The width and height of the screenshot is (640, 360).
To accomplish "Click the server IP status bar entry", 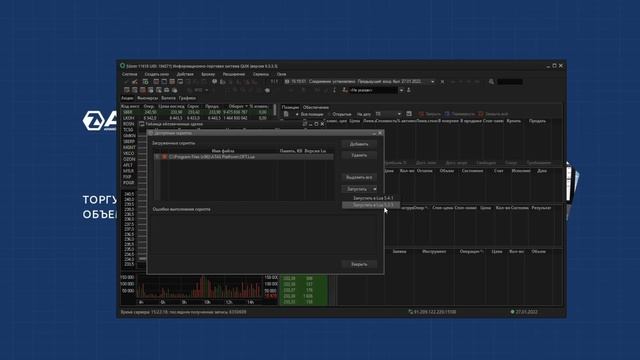I will [x=433, y=312].
